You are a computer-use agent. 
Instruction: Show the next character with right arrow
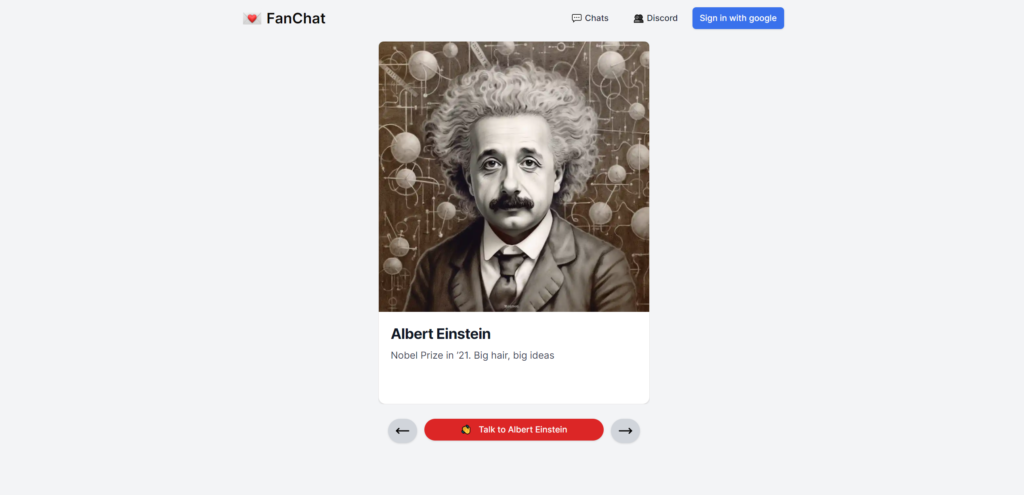(626, 431)
